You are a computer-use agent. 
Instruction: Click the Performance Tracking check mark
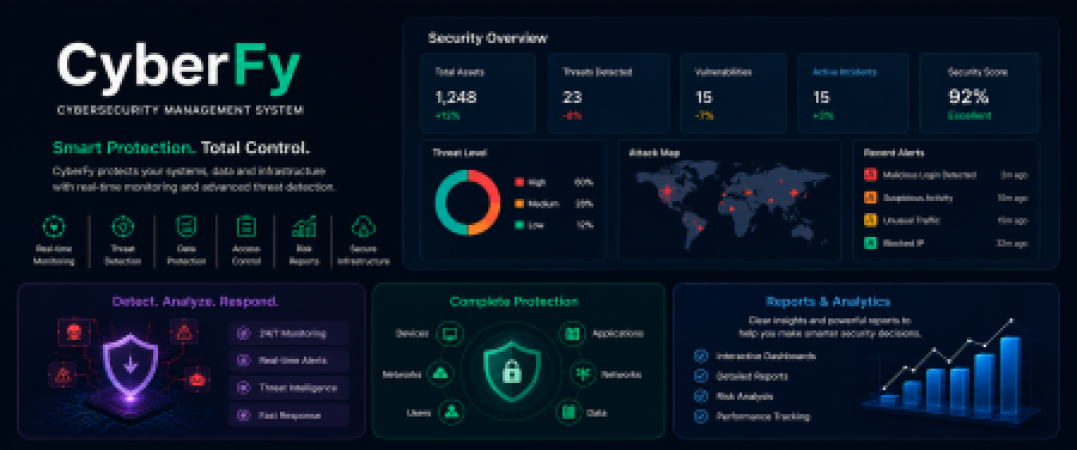click(x=701, y=416)
